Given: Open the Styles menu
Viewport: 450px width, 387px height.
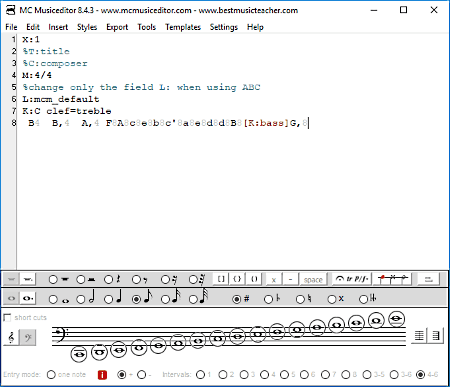Looking at the screenshot, I should (87, 27).
